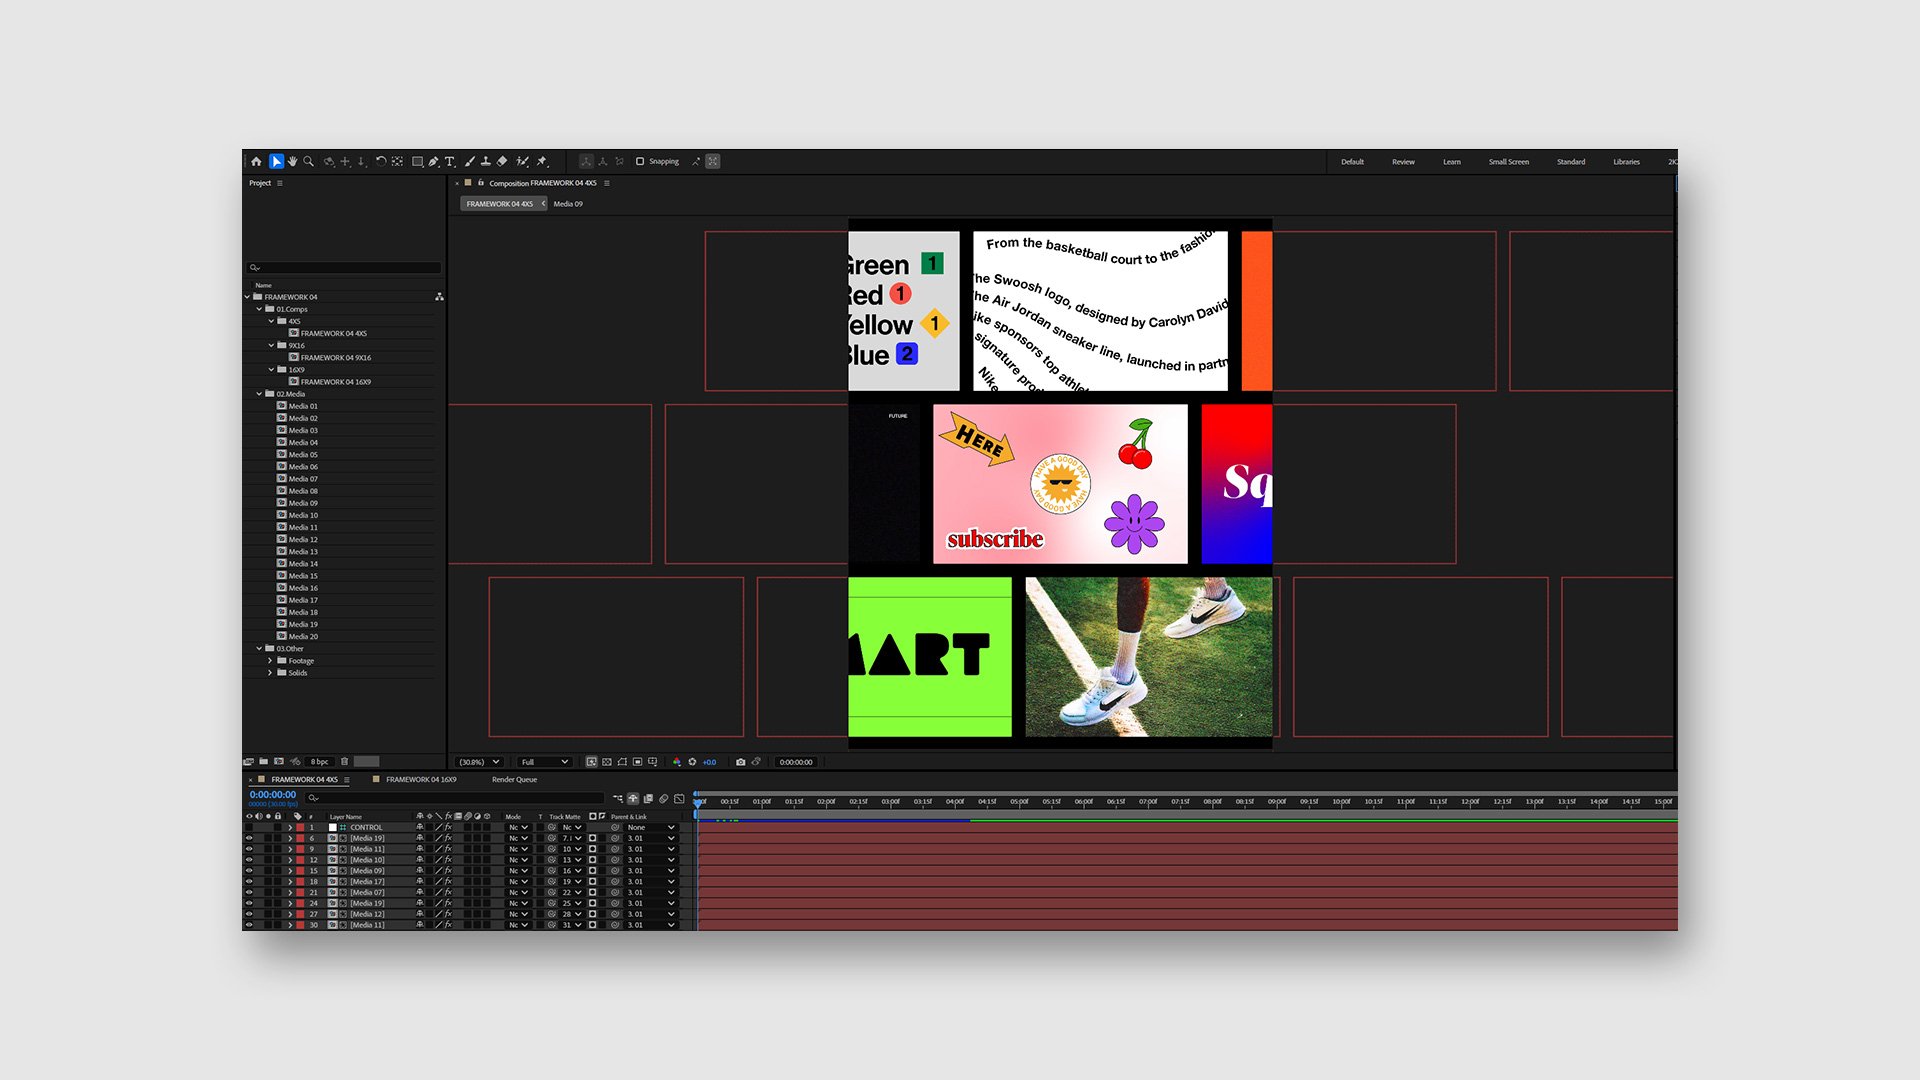
Task: Select the Rotation tool
Action: click(x=380, y=161)
